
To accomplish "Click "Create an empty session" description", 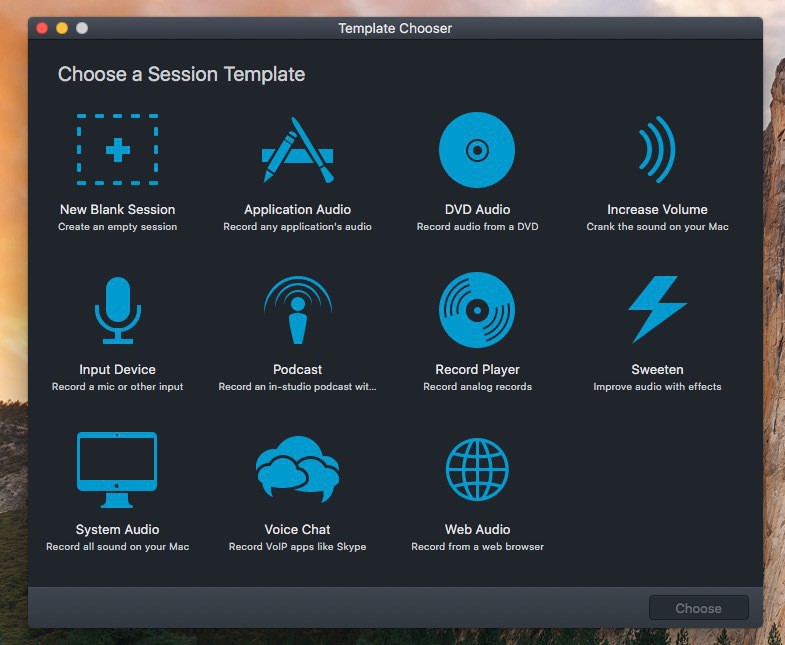I will pos(118,227).
